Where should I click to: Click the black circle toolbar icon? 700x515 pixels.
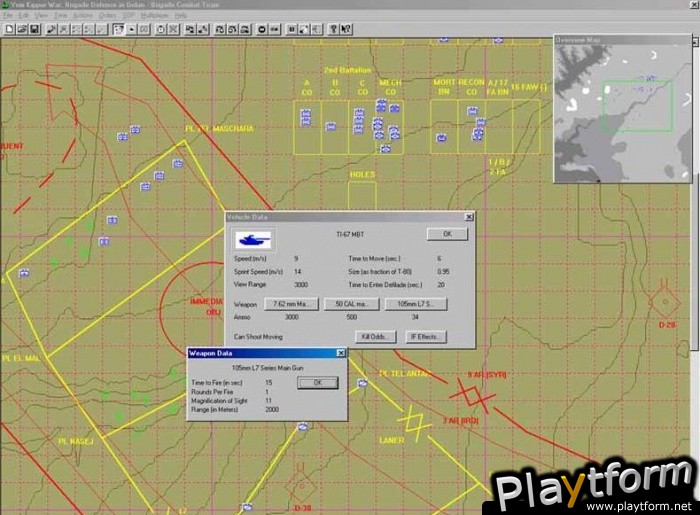[262, 29]
